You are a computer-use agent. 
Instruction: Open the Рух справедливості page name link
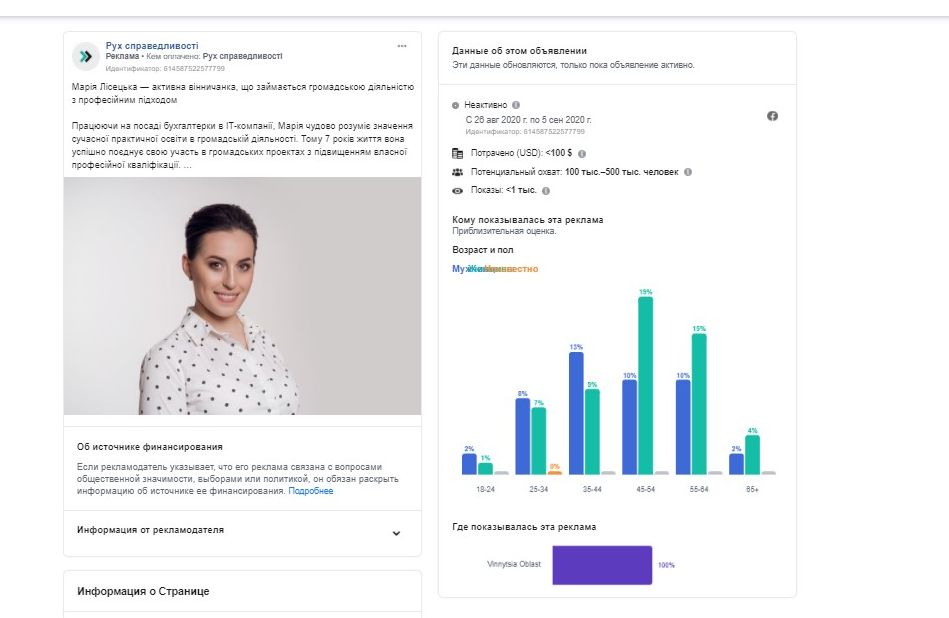[x=152, y=45]
